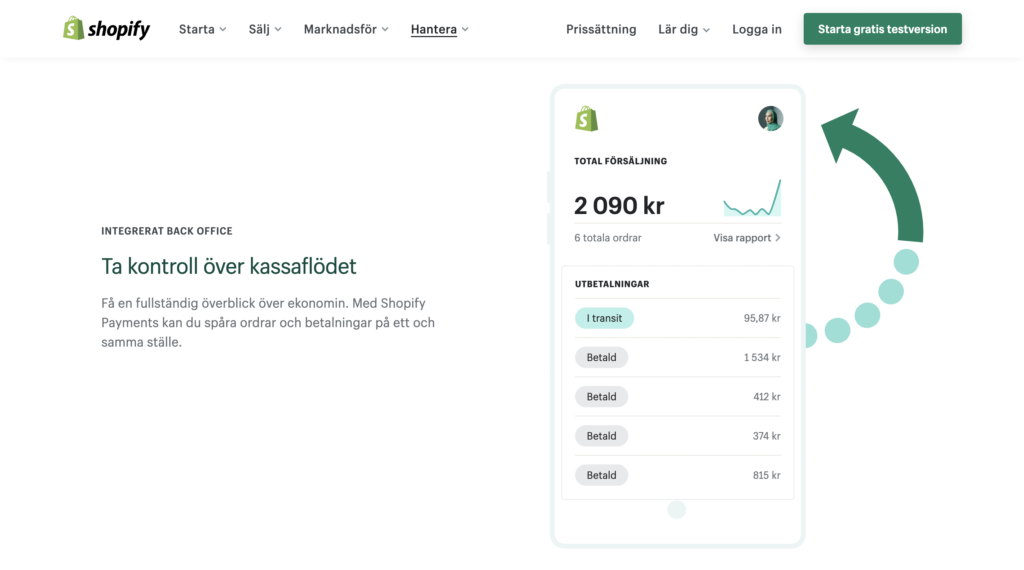Expand the Sälj dropdown menu
The image size is (1024, 570).
tap(265, 29)
